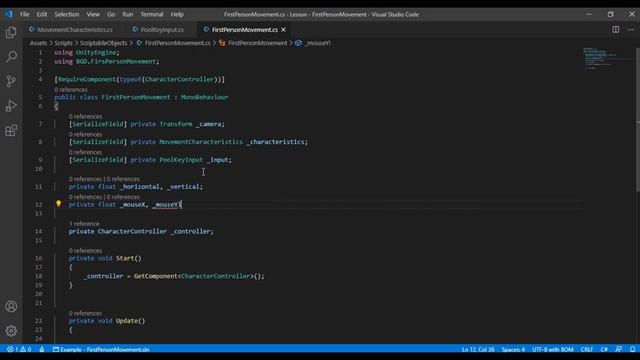The width and height of the screenshot is (640, 360).
Task: Open the Run menu
Action: (128, 14)
